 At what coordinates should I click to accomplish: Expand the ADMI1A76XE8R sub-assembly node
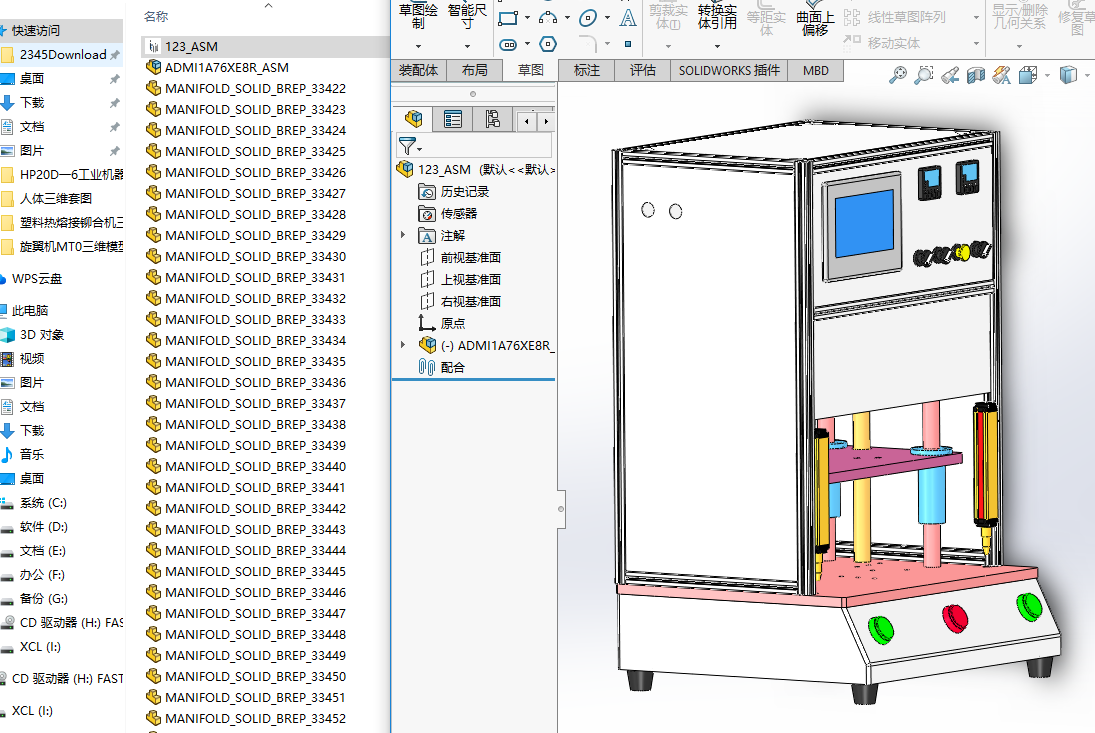403,345
